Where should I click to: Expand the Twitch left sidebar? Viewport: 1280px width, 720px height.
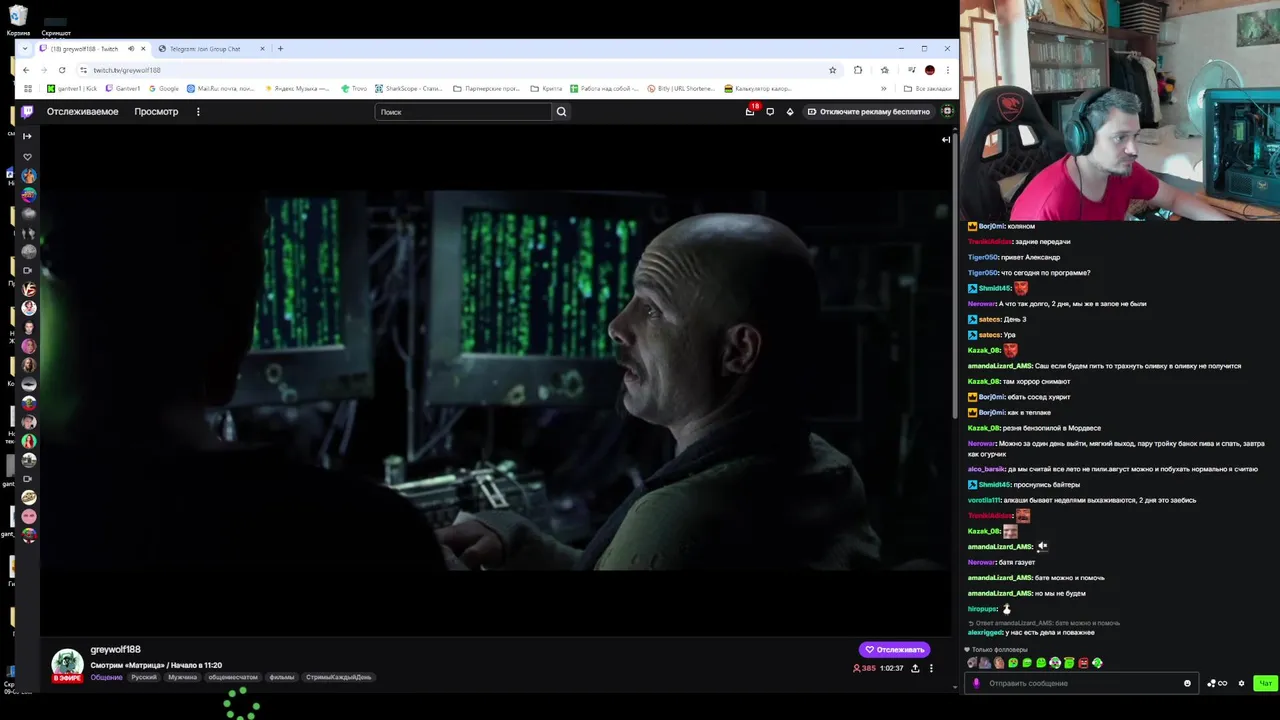point(28,136)
